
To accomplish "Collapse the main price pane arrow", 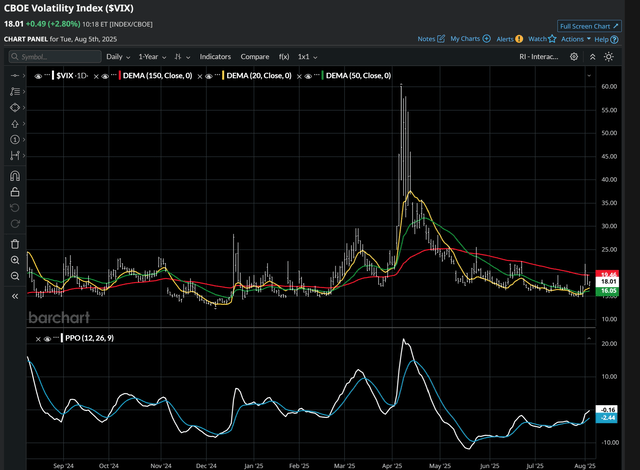I will (589, 76).
